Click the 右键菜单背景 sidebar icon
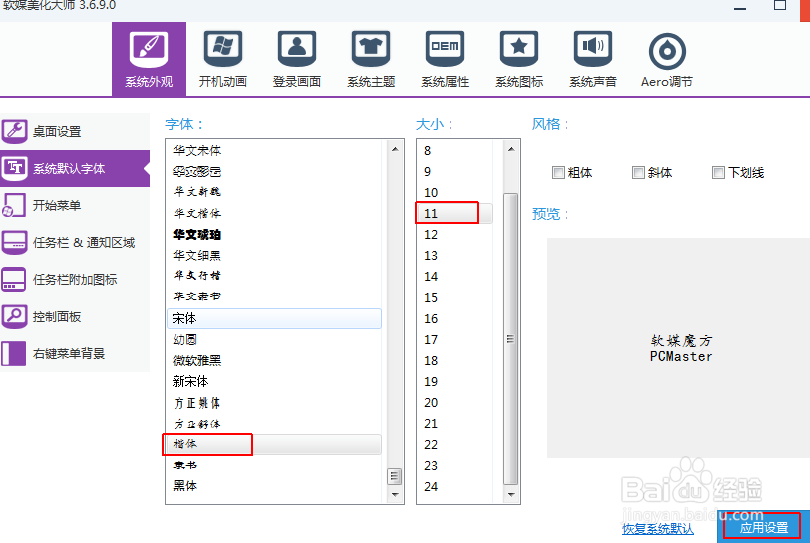 click(14, 353)
